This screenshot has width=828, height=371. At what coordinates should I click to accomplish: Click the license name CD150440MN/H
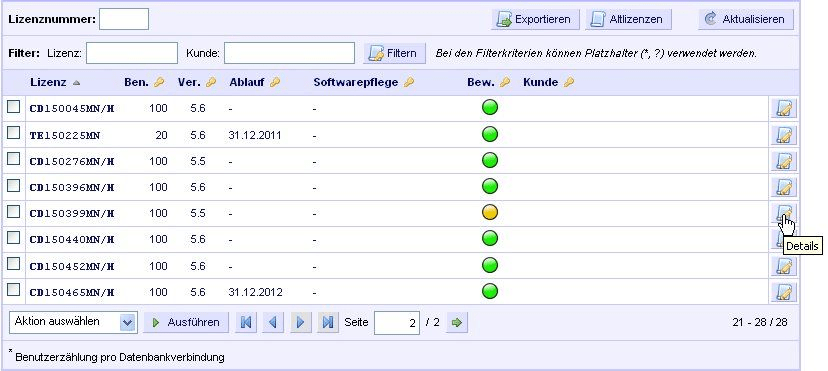click(72, 240)
